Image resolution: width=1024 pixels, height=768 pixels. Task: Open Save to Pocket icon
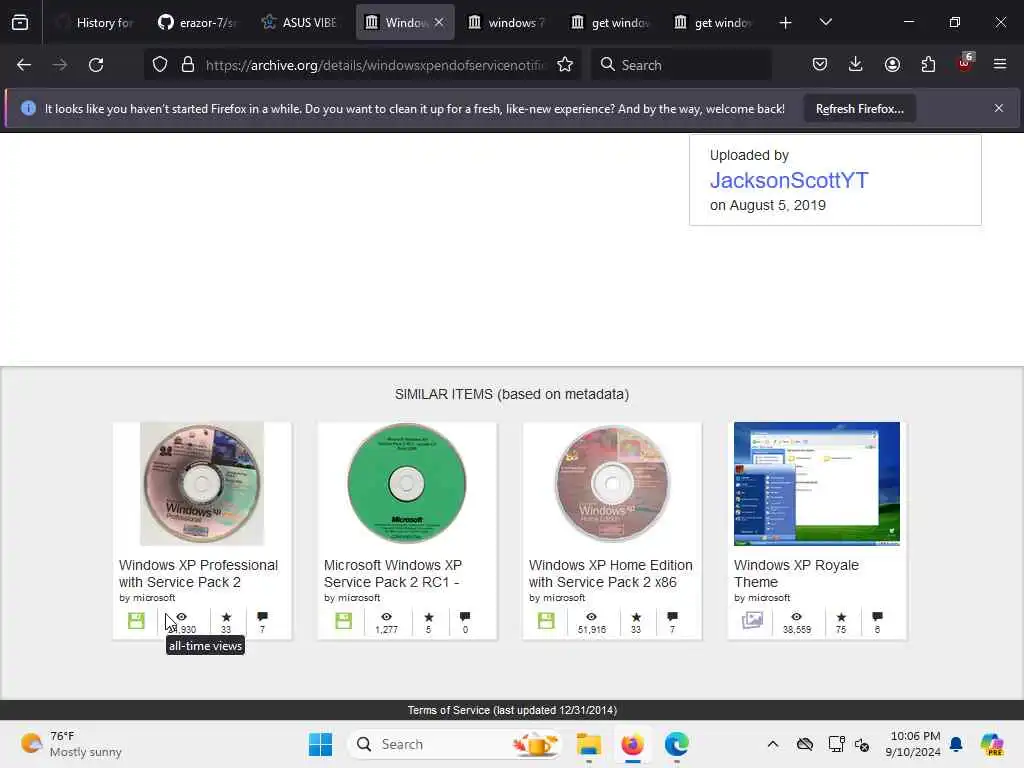(820, 64)
